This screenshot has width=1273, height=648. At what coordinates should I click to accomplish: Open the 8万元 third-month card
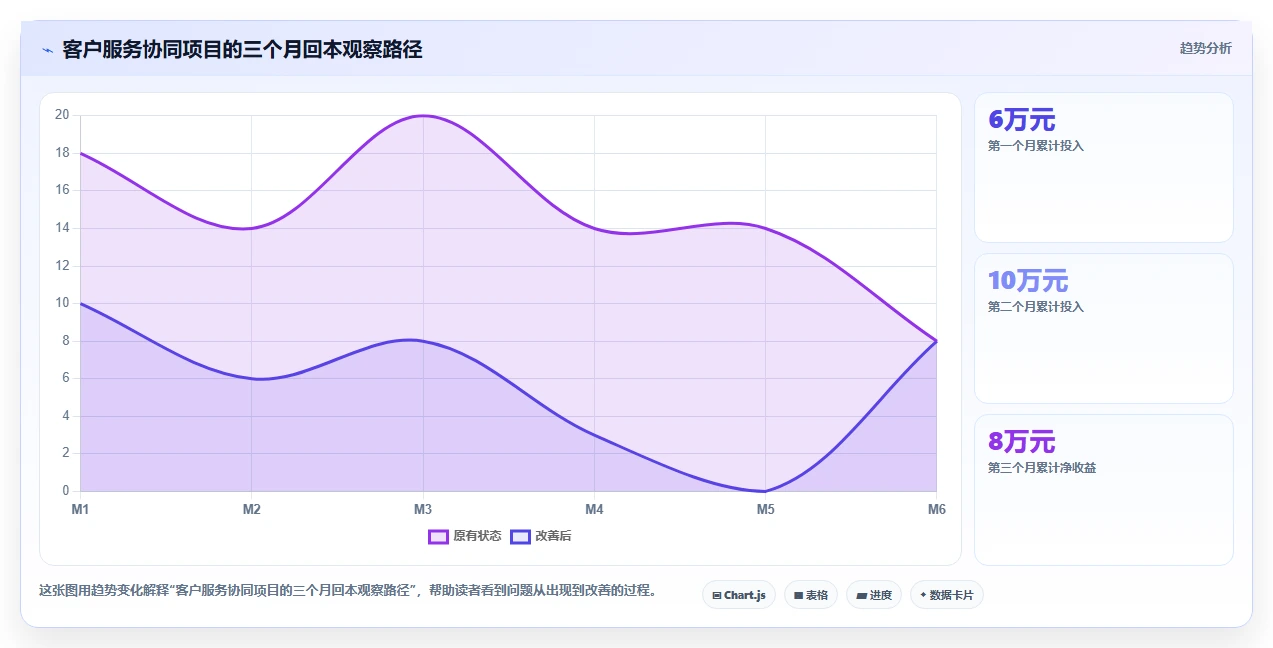[x=1104, y=490]
